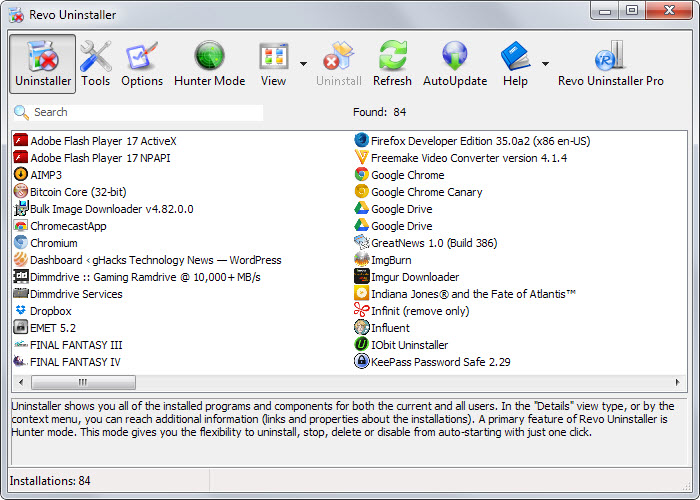Refresh the installed programs list
The width and height of the screenshot is (700, 500).
pos(392,64)
